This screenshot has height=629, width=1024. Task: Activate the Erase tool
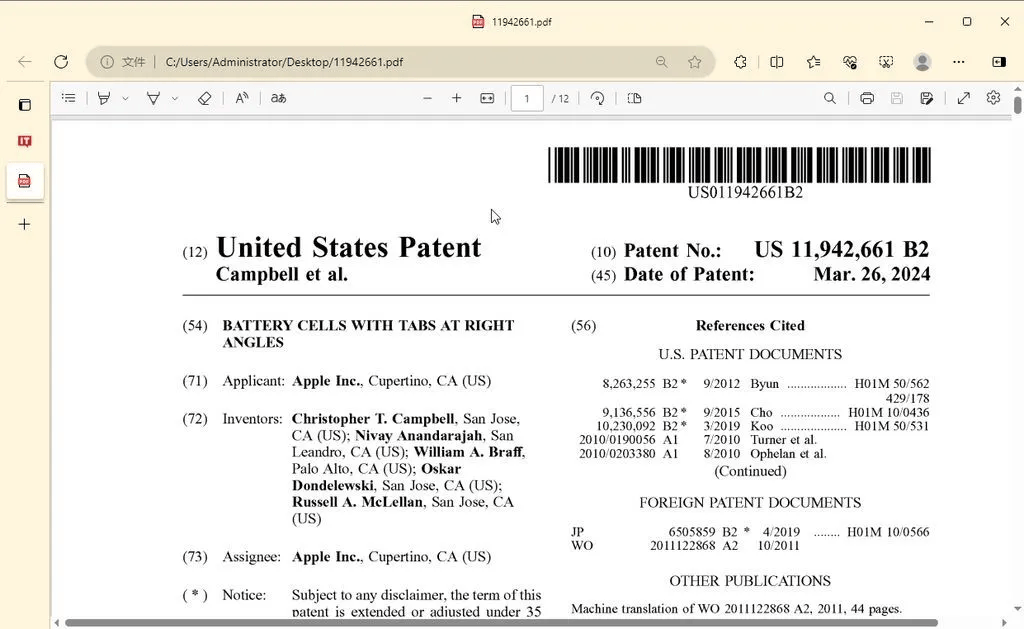point(204,98)
